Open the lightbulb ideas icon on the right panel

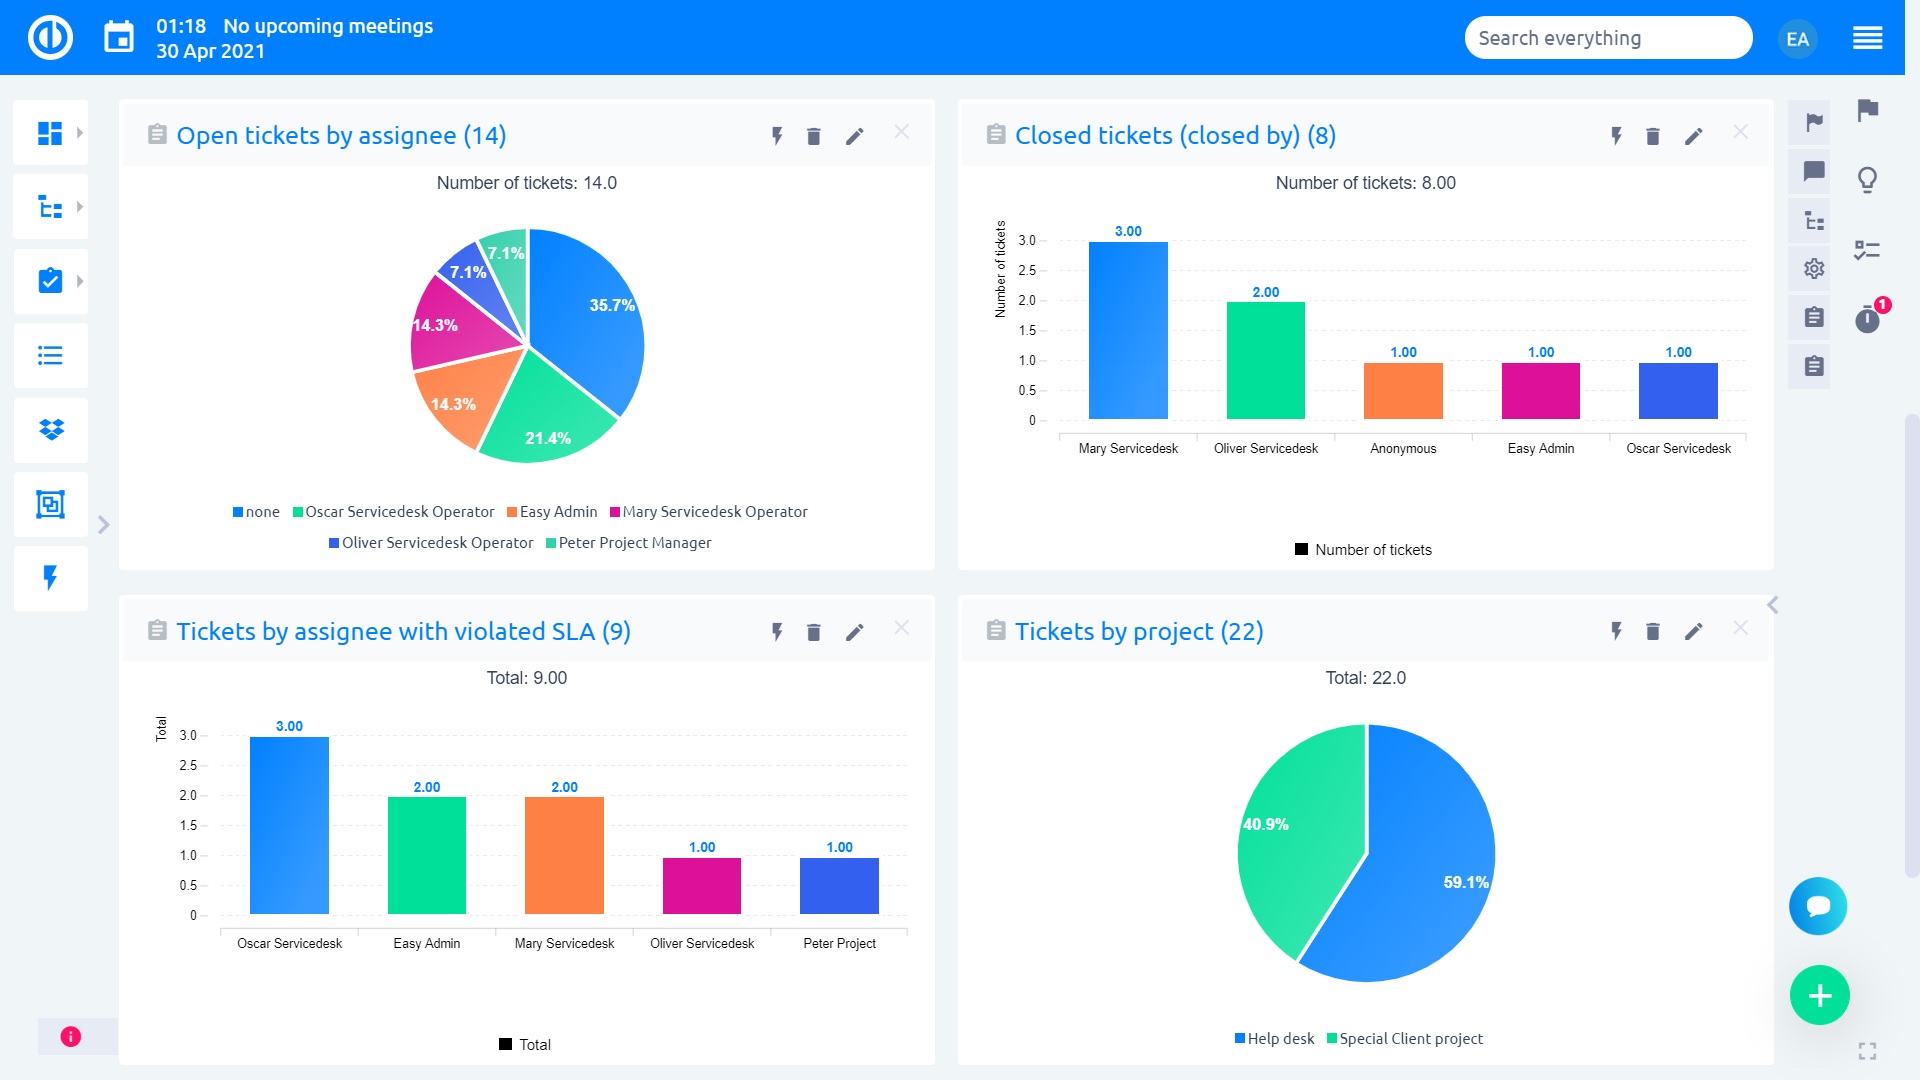tap(1868, 180)
